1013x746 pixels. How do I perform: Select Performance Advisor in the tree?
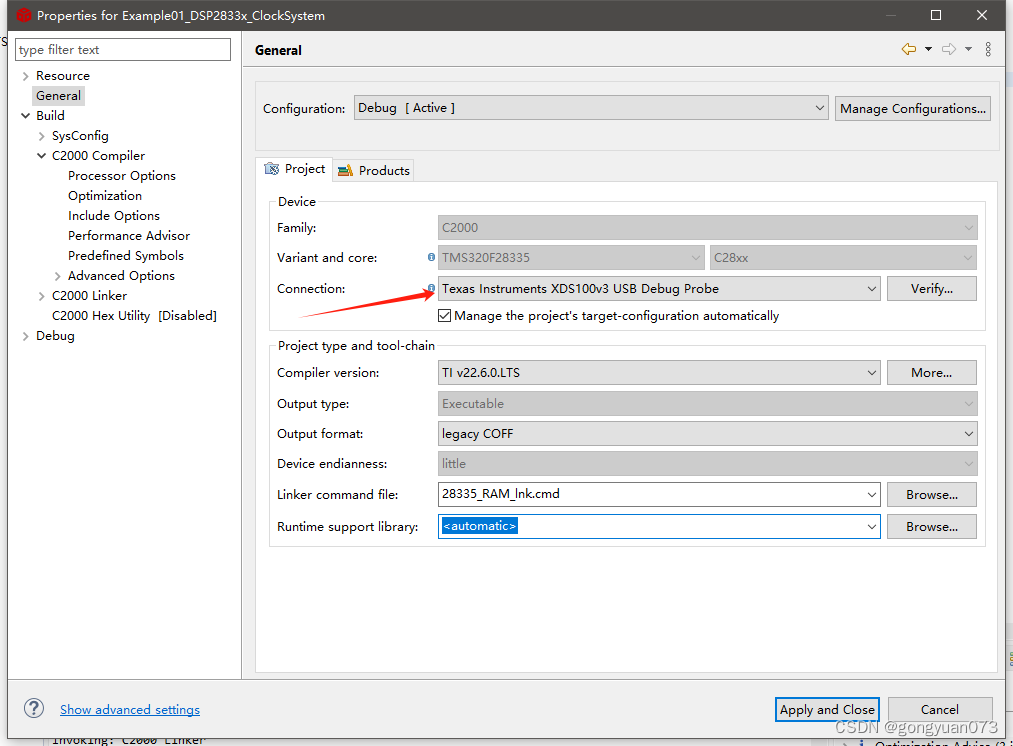coord(129,236)
